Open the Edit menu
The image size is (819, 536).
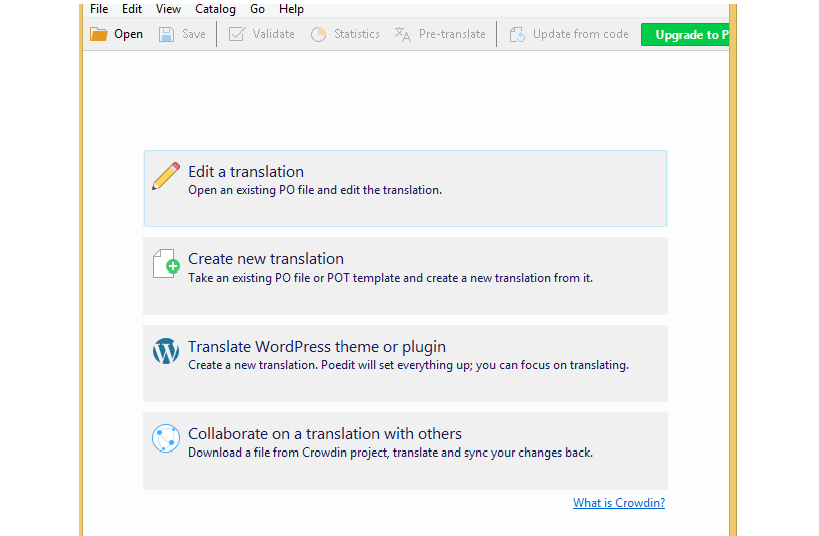click(132, 9)
